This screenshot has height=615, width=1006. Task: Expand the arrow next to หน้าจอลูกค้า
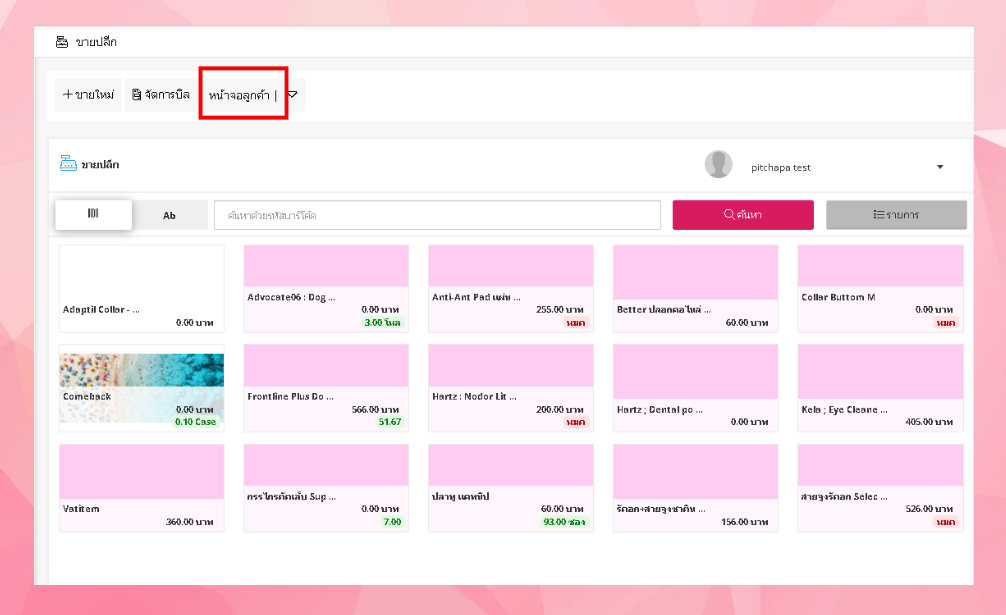click(293, 95)
